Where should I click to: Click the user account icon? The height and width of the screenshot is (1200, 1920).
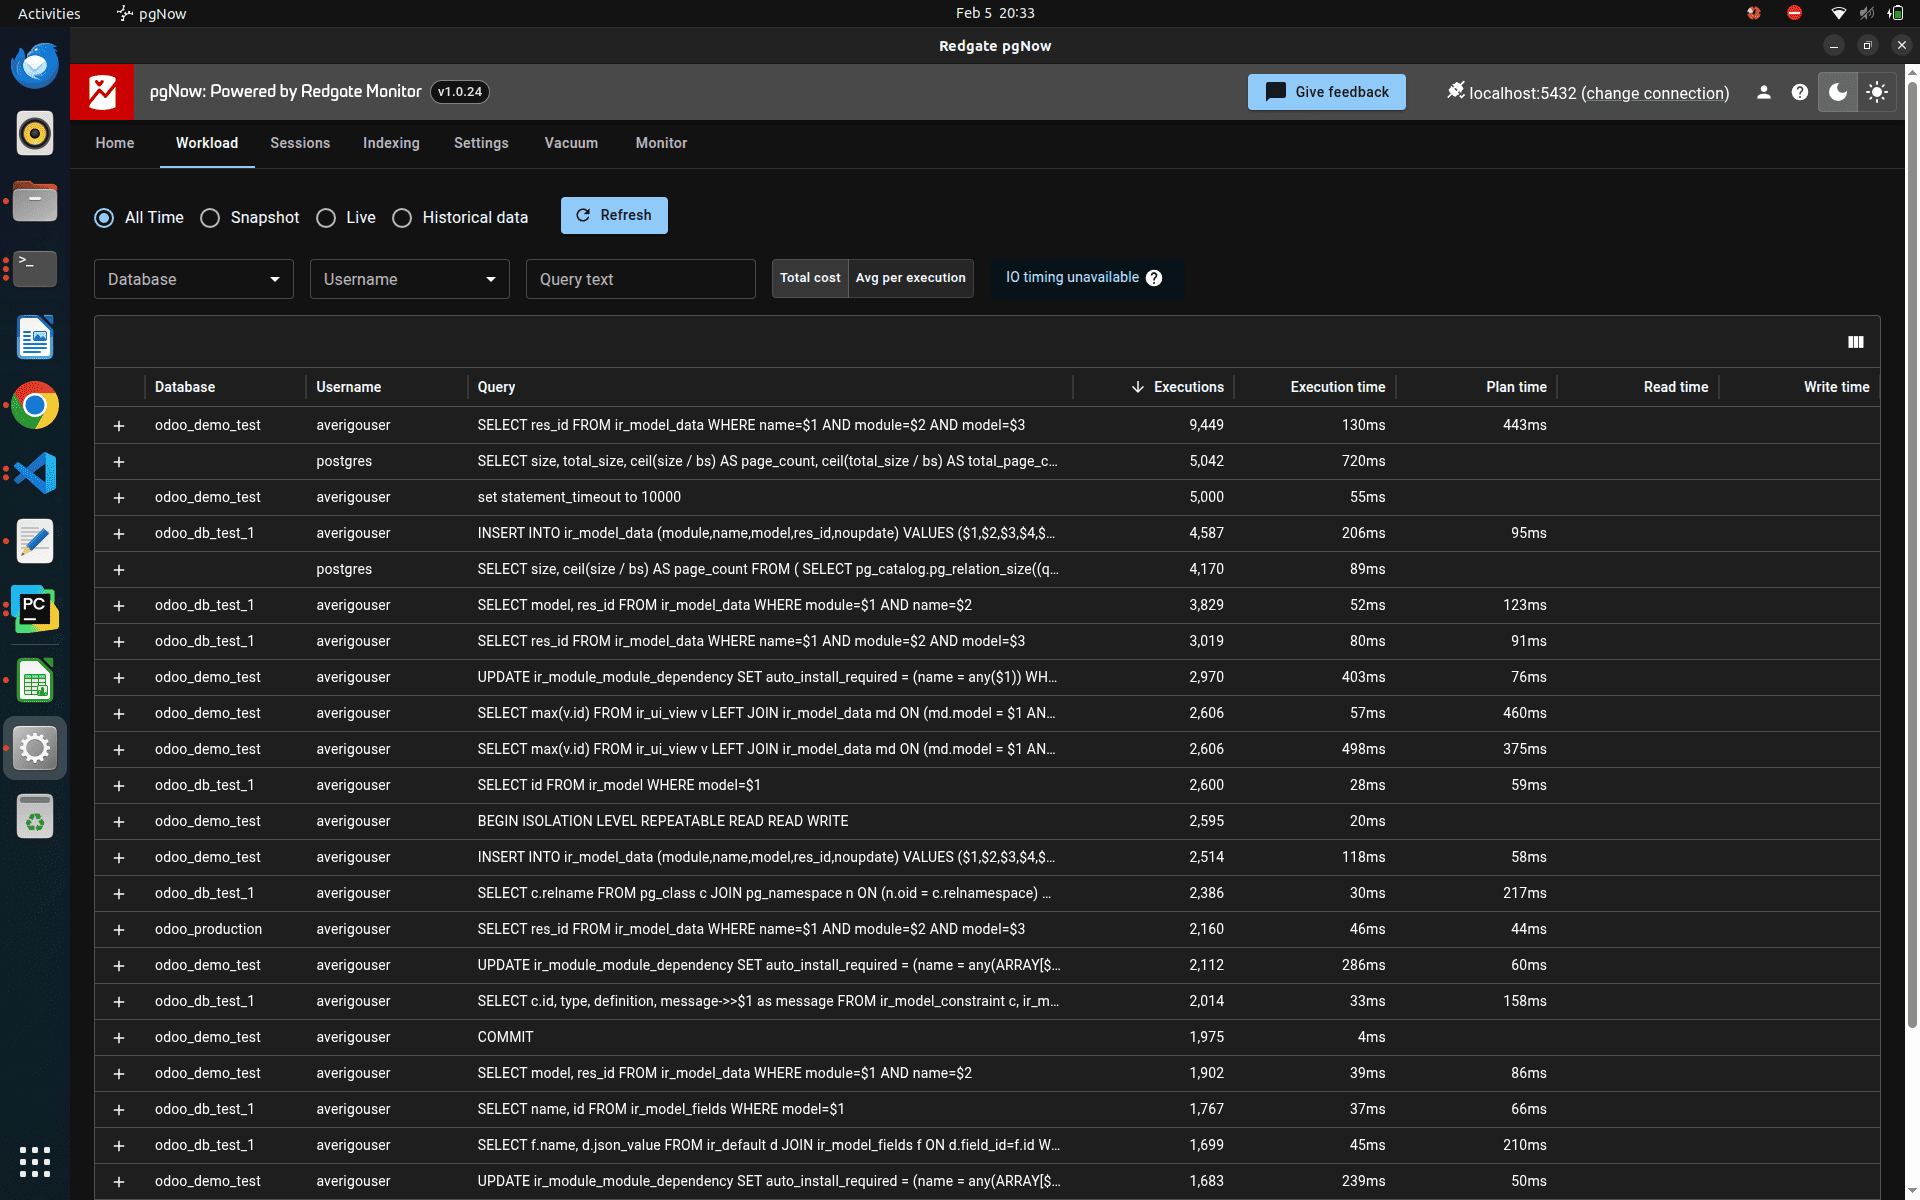tap(1764, 92)
